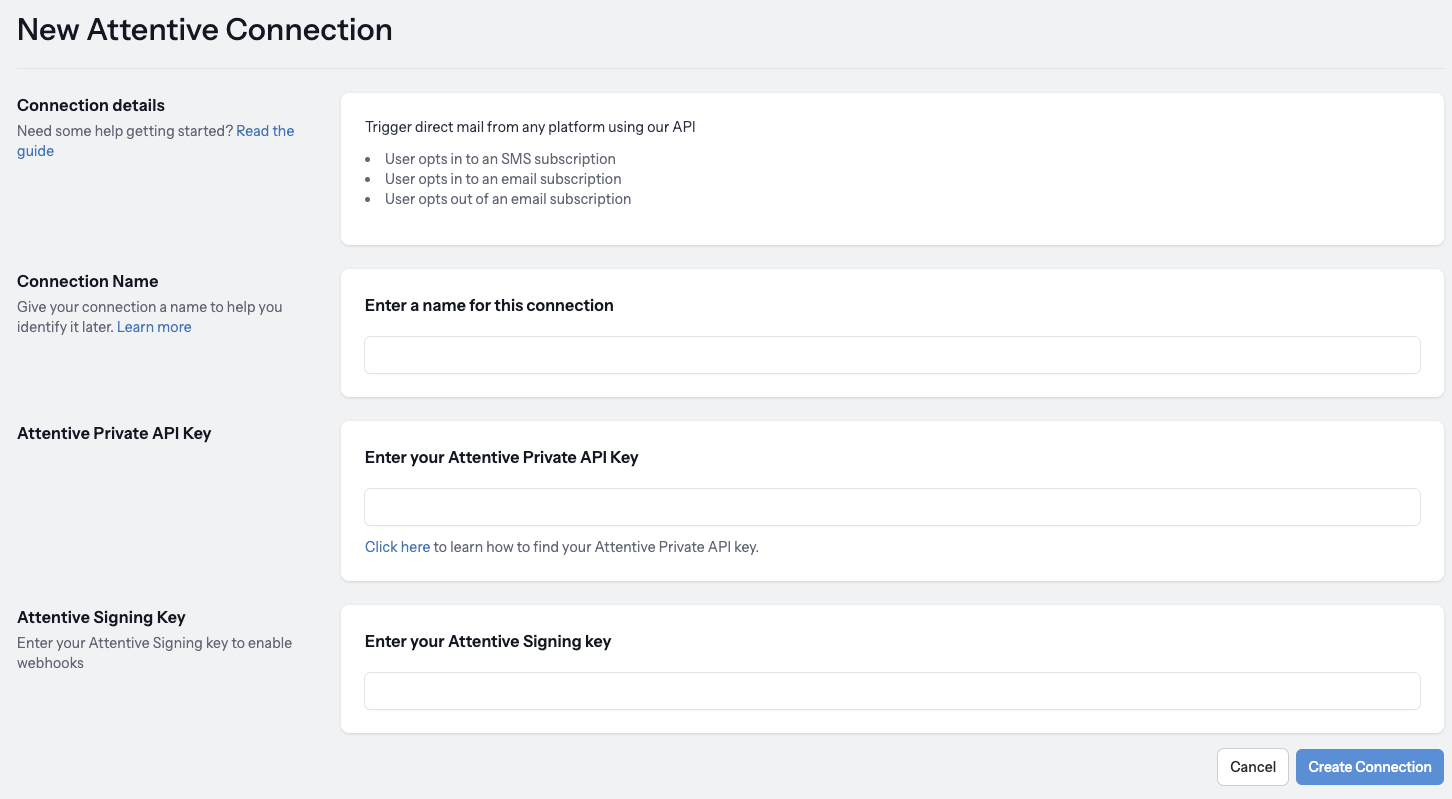1452x799 pixels.
Task: Click the "Connection details" section heading
Action: coord(91,105)
